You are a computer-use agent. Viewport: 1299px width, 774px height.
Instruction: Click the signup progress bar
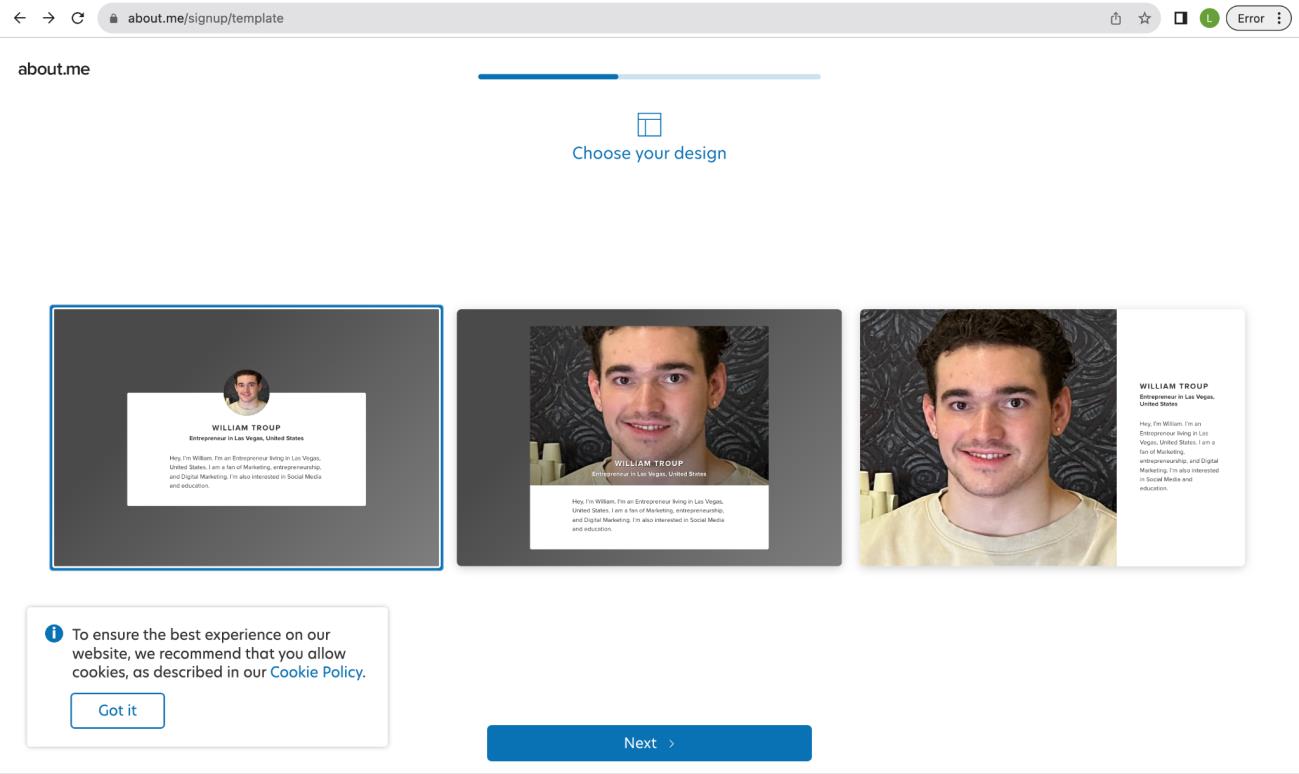click(649, 76)
